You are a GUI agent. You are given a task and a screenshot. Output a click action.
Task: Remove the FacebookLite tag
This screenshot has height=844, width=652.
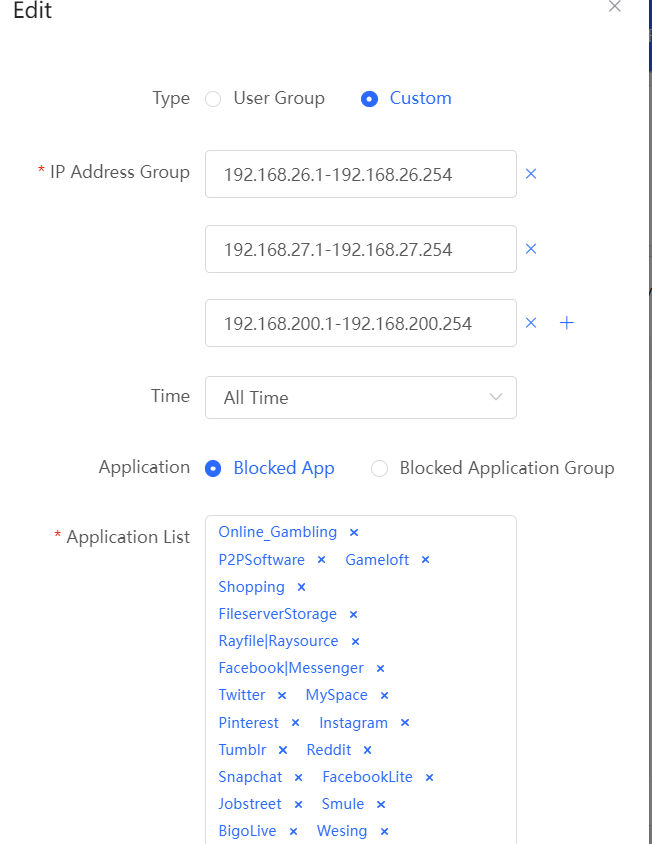(x=429, y=777)
